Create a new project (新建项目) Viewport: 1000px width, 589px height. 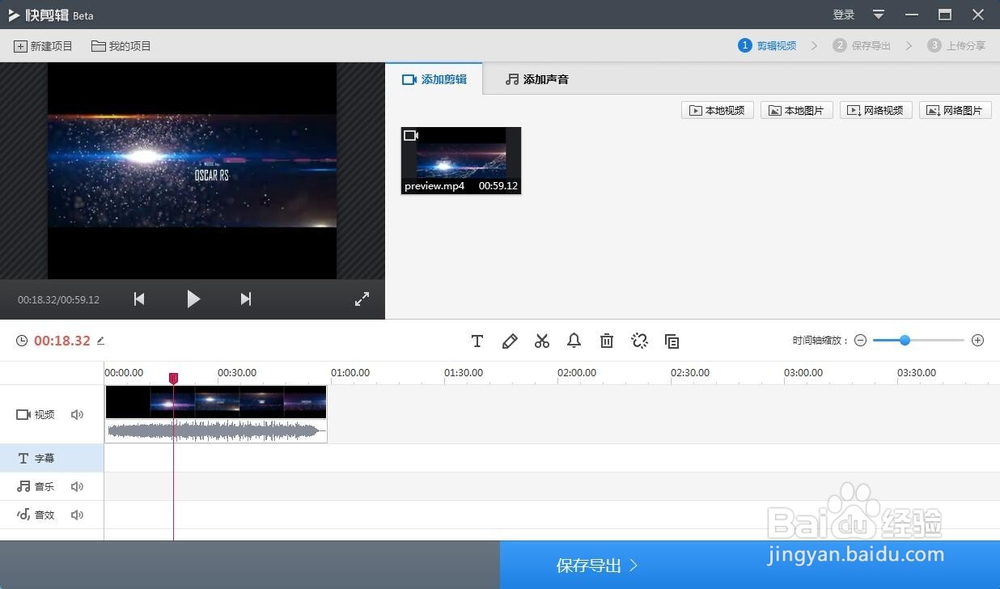pos(43,46)
